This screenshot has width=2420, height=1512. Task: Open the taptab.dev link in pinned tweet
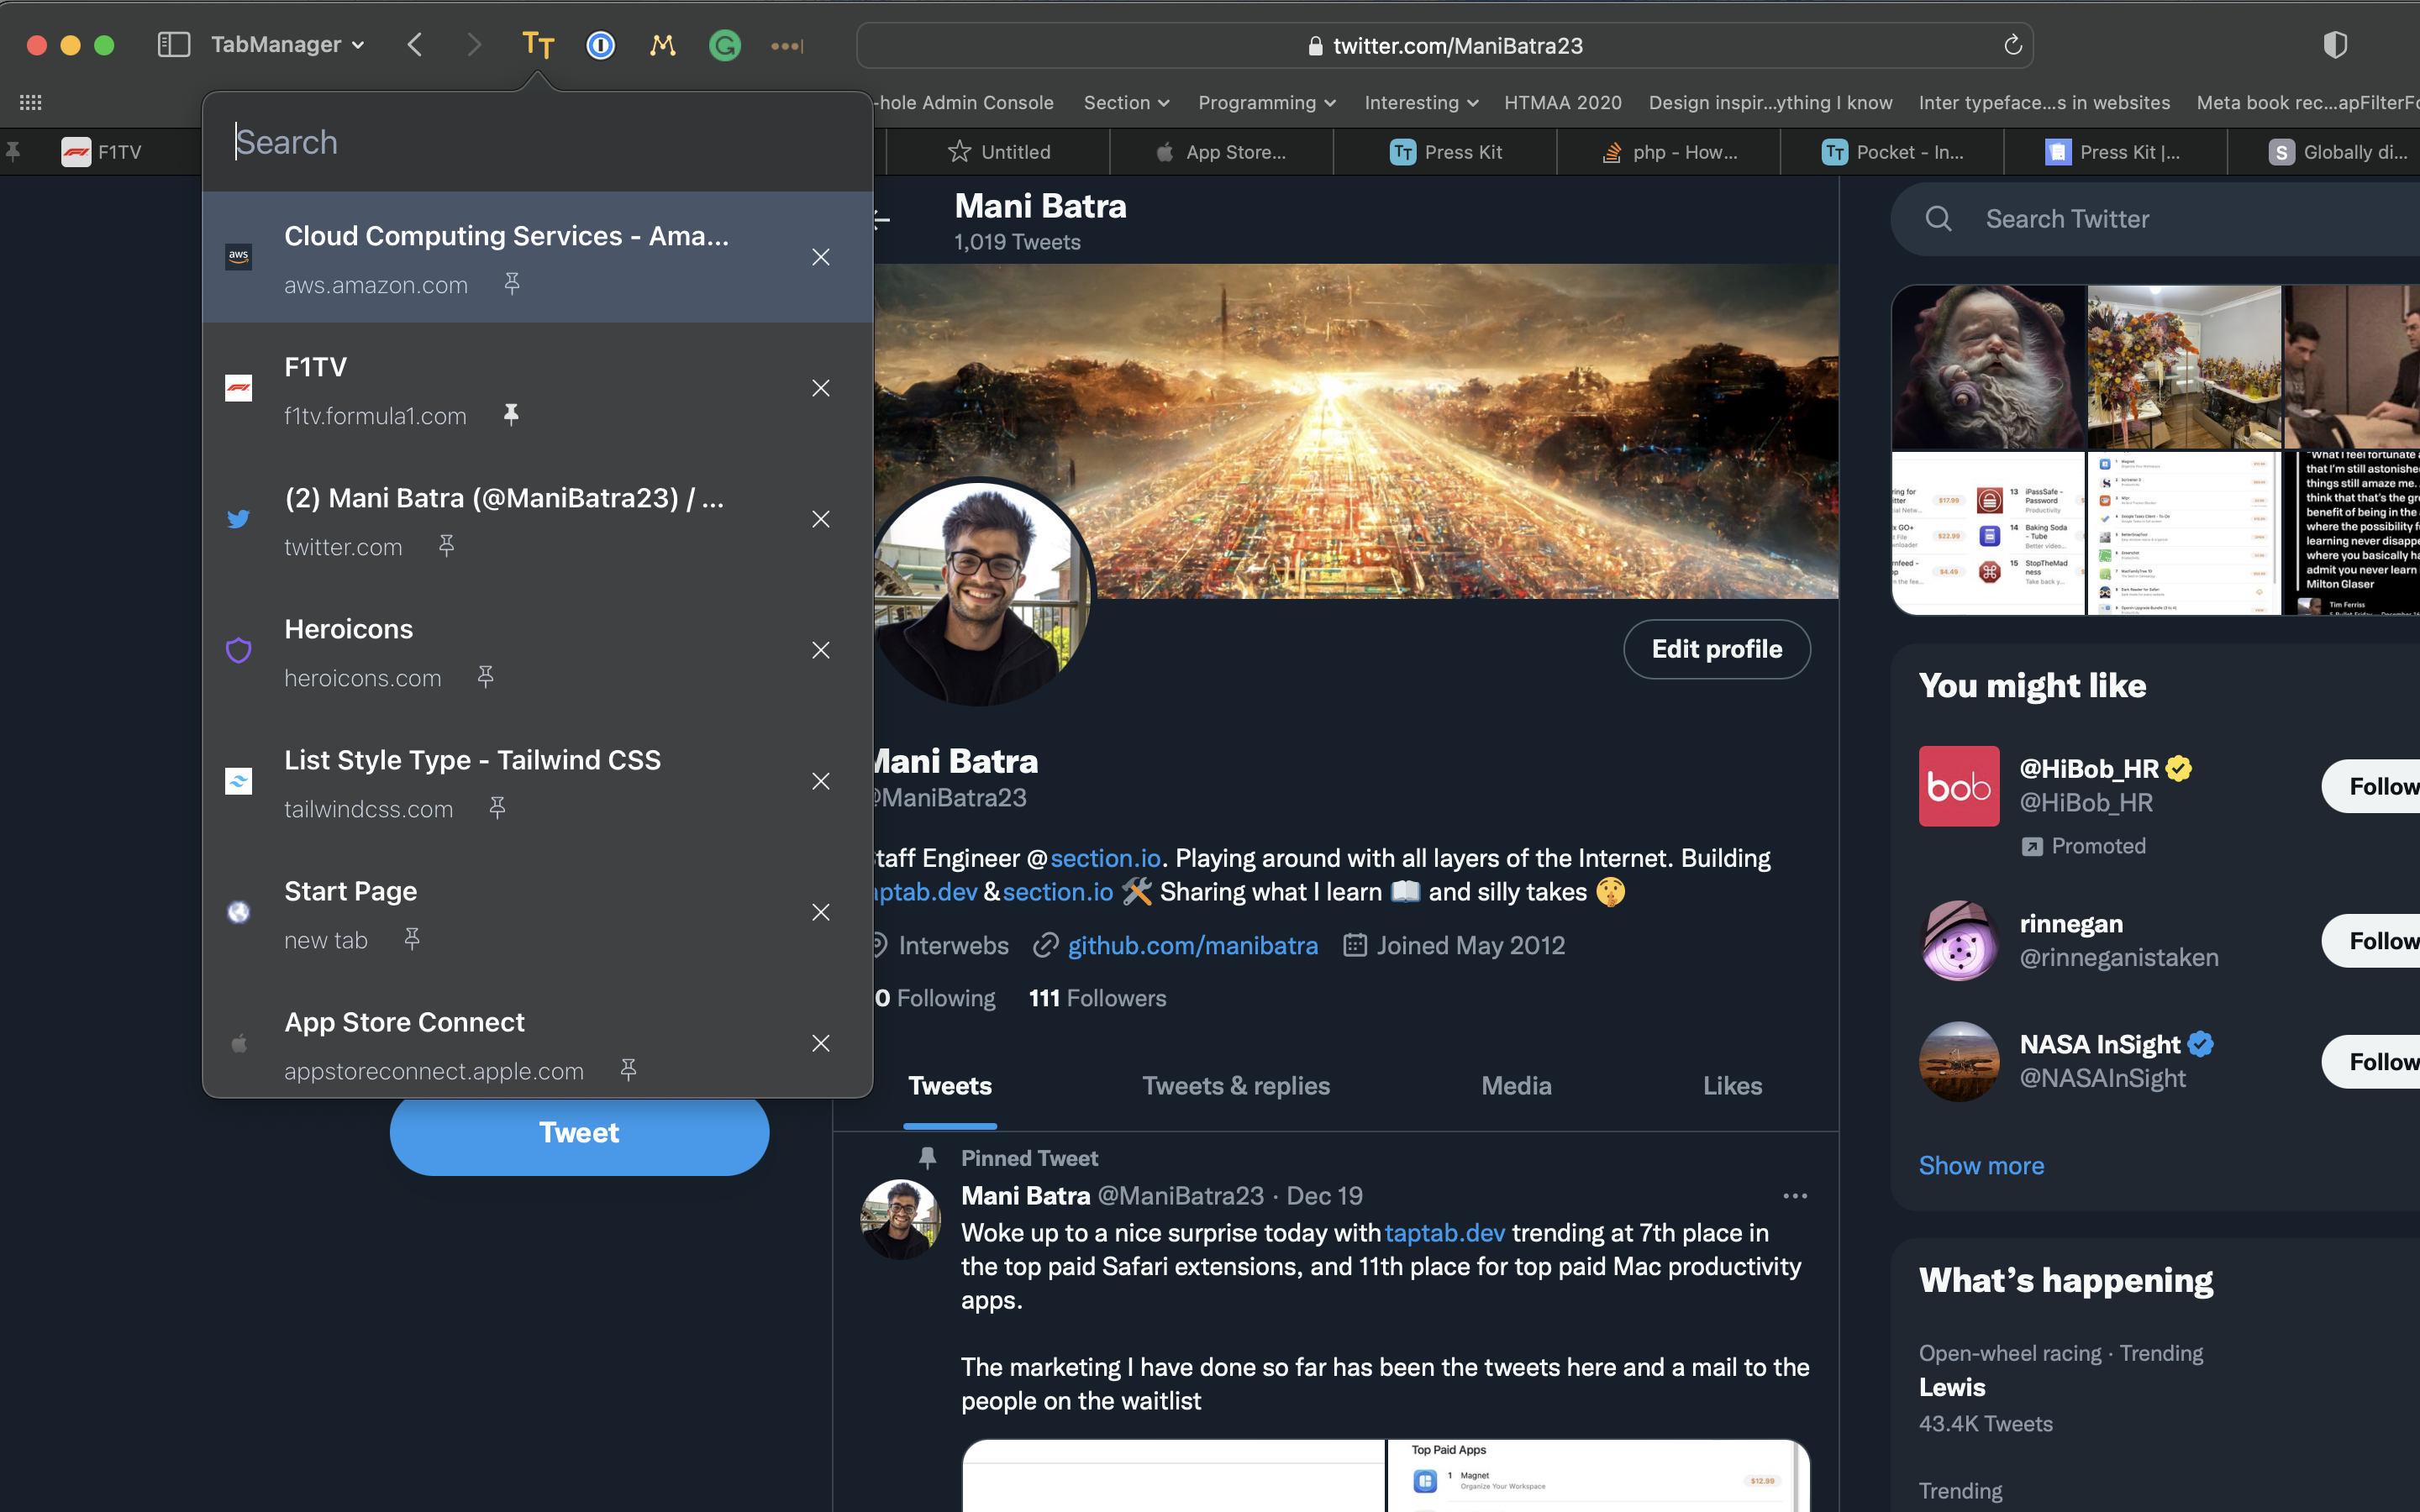pyautogui.click(x=1445, y=1233)
